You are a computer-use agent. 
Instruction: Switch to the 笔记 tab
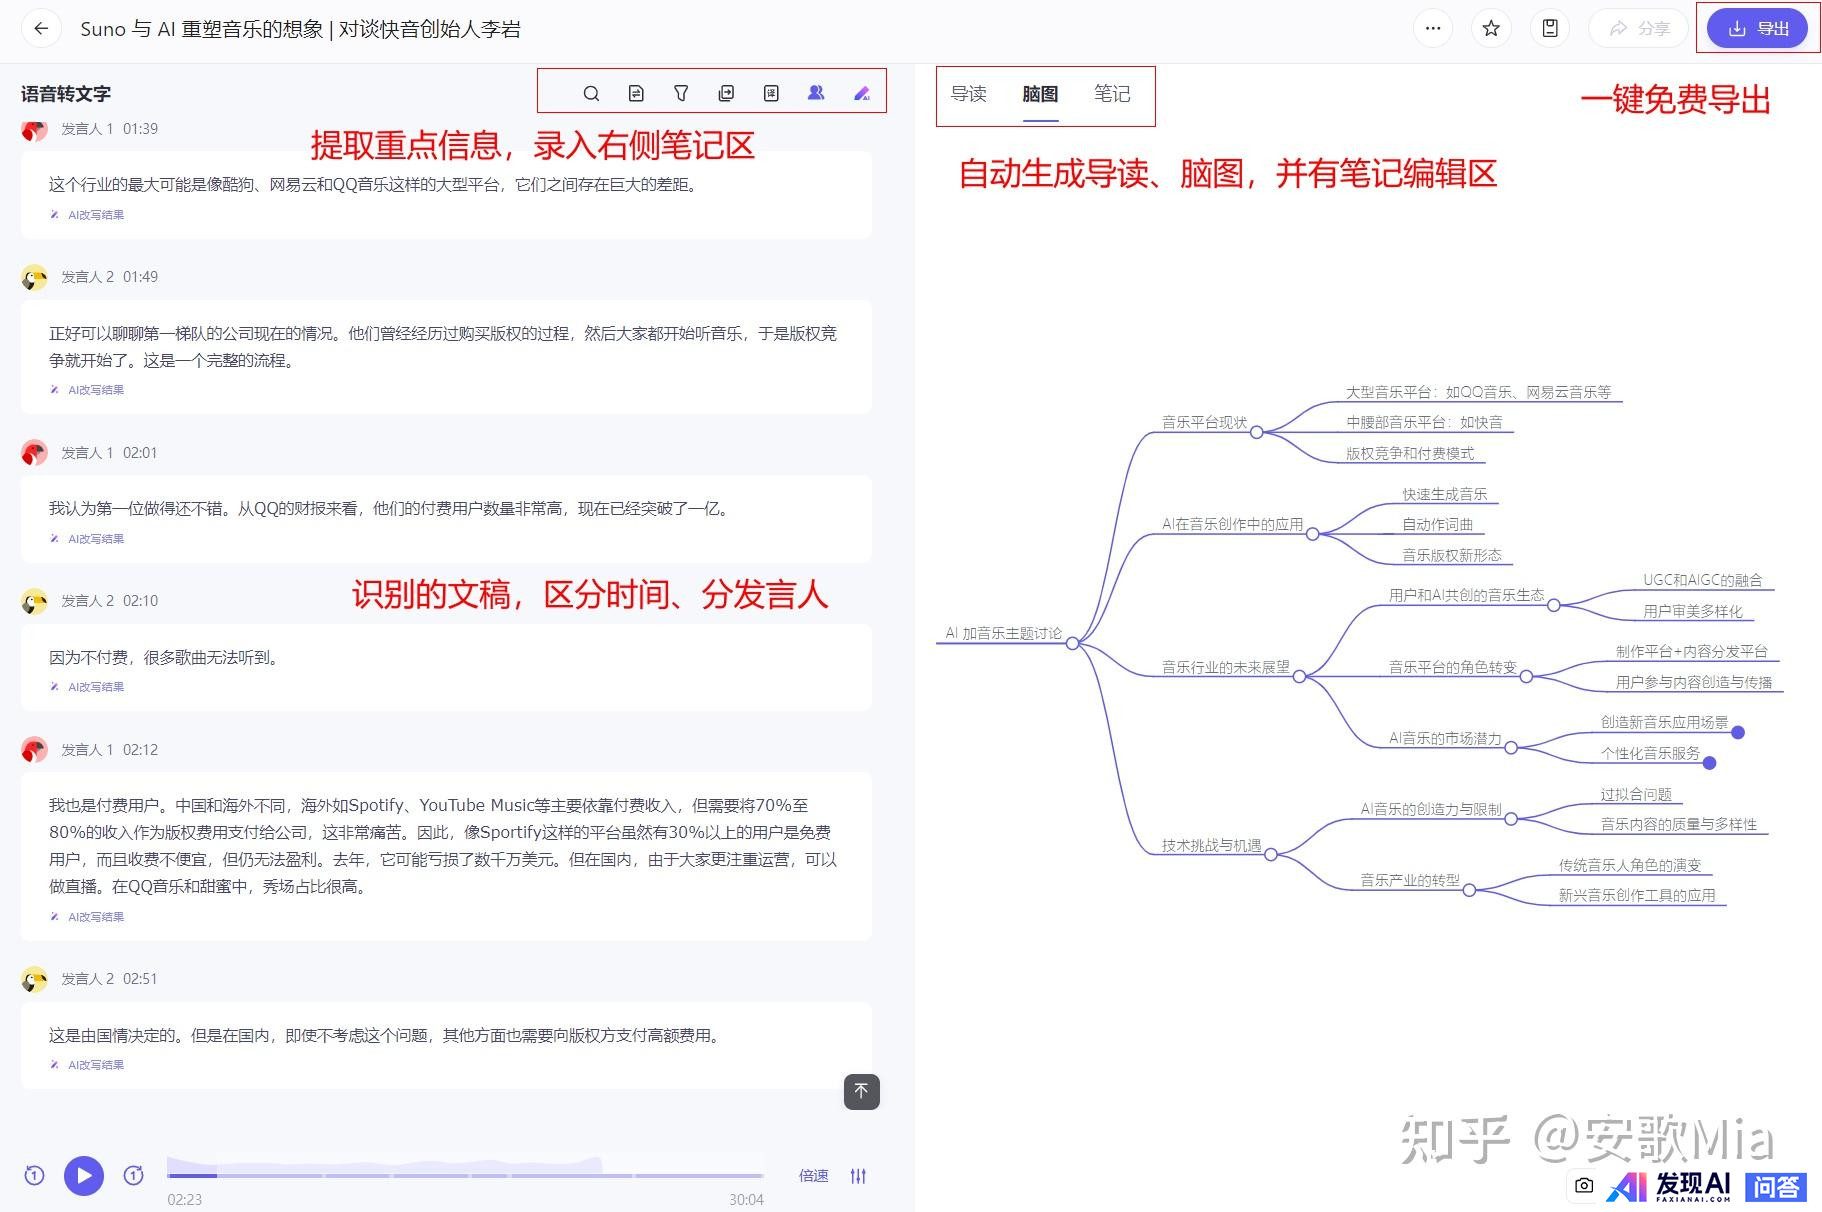pyautogui.click(x=1112, y=93)
